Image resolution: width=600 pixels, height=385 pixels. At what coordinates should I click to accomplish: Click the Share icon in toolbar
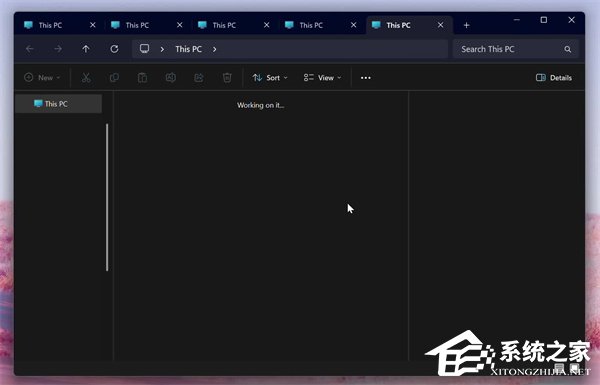click(x=199, y=78)
